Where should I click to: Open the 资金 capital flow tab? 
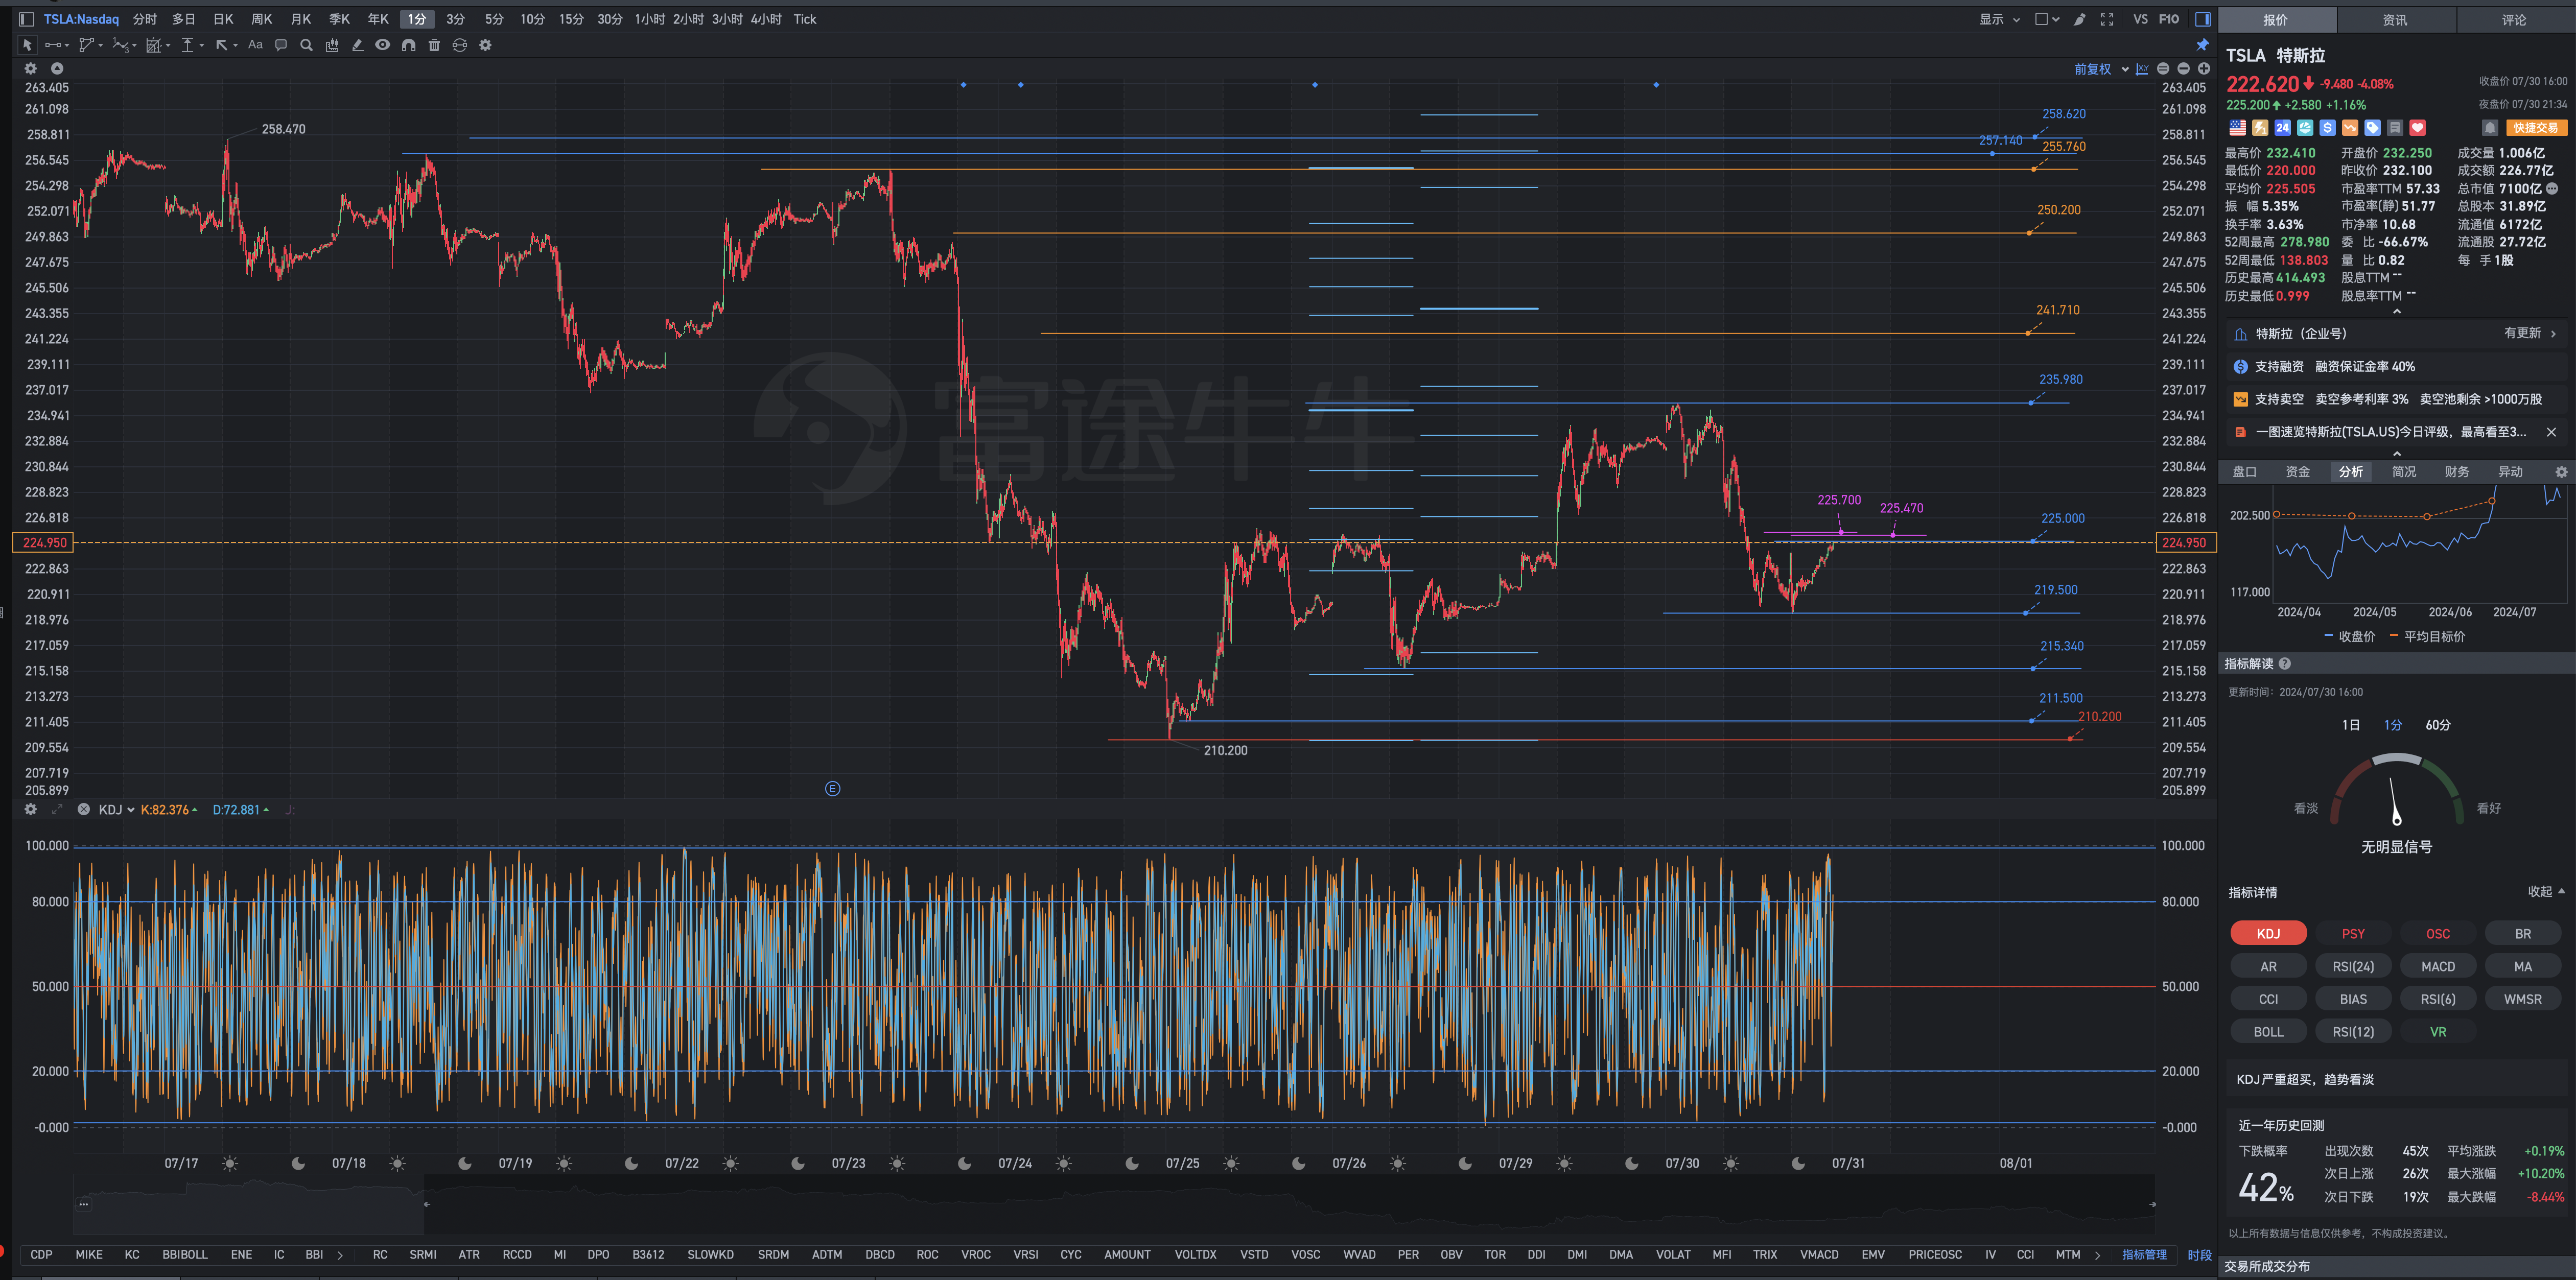tap(2297, 472)
